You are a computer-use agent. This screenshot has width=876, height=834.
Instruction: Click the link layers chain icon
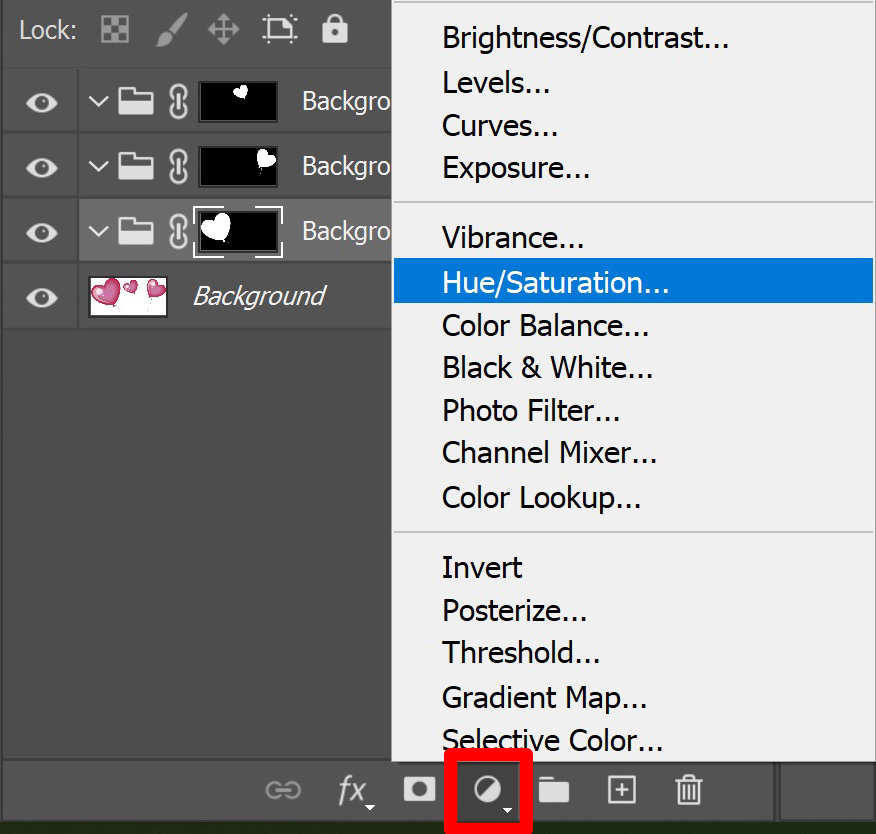pos(283,790)
